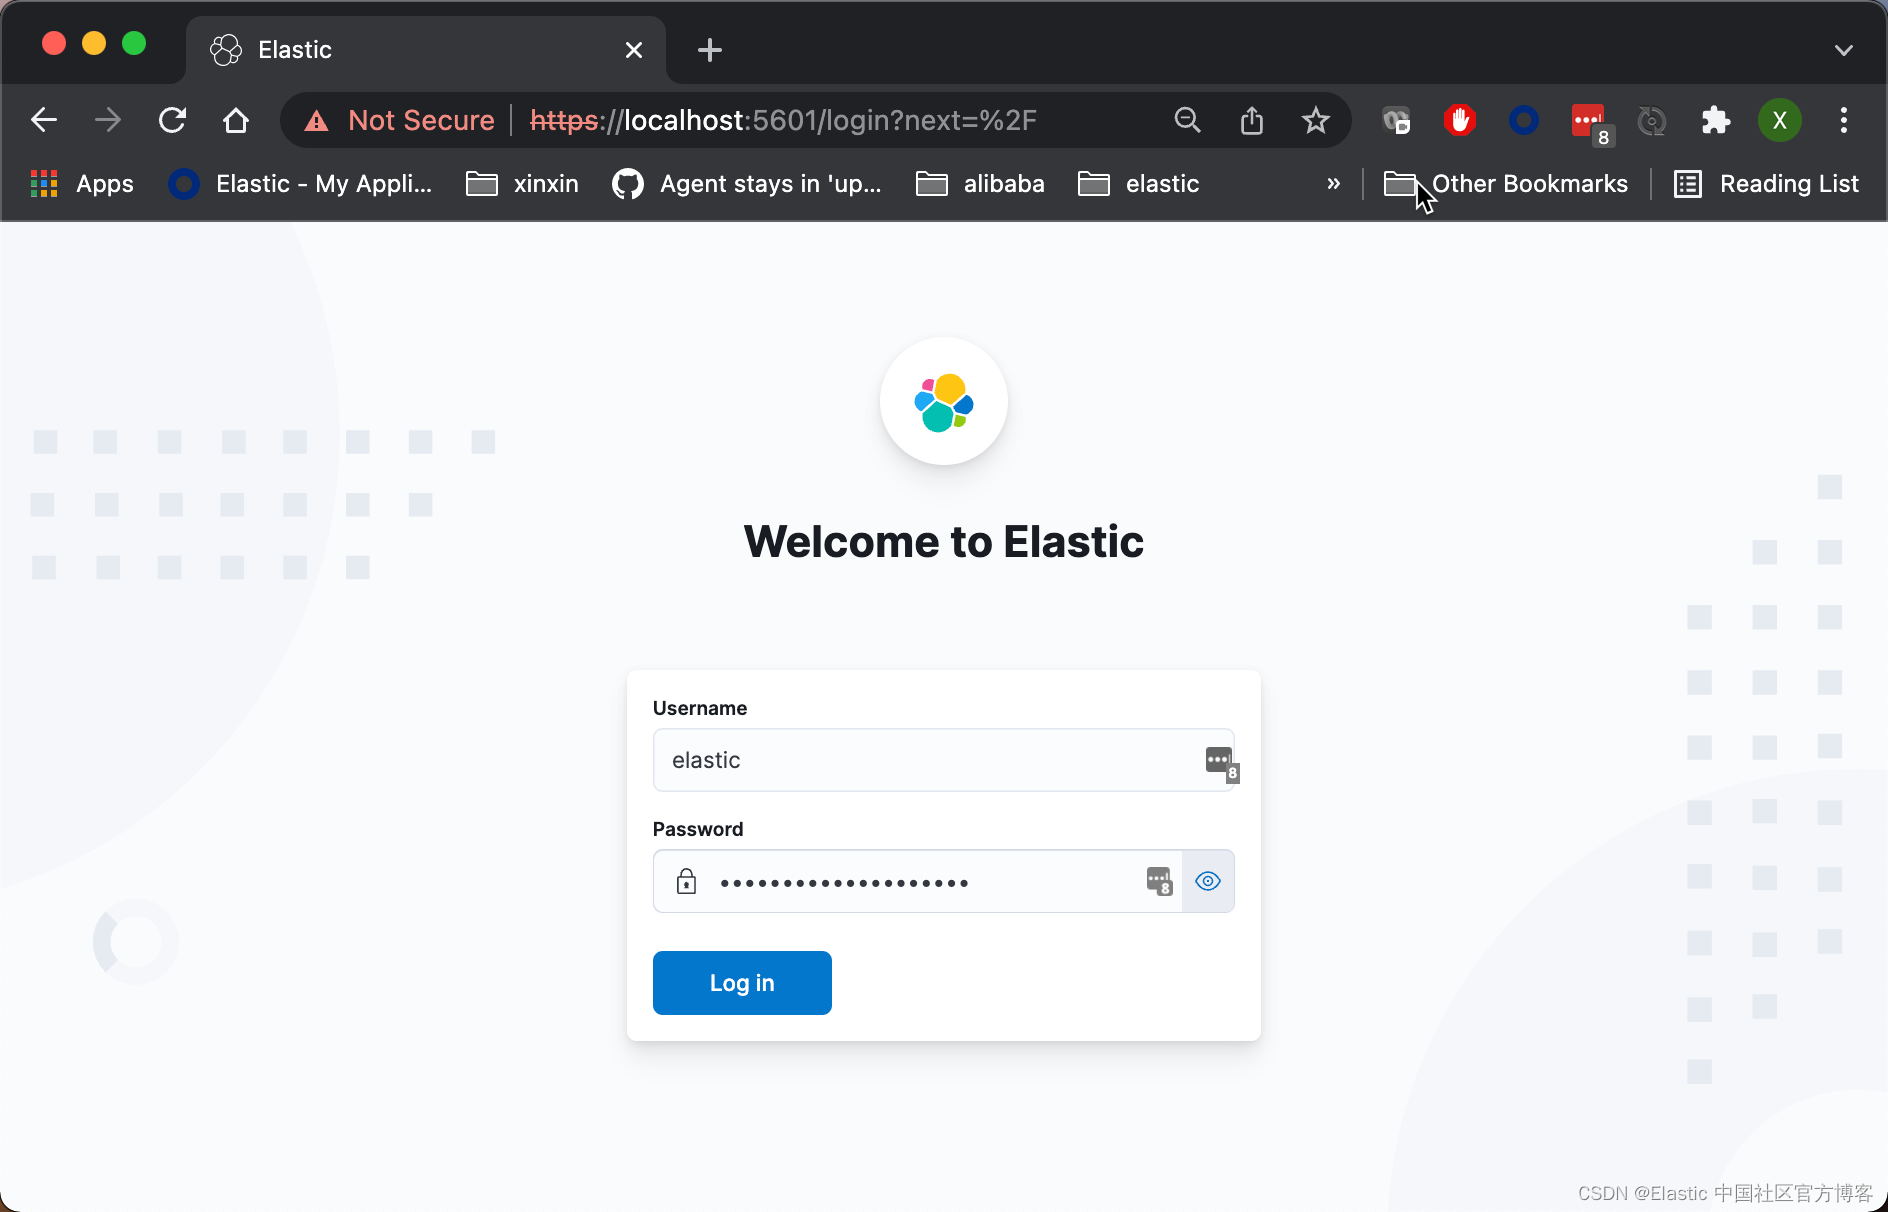Click Welcome to Elastic heading

point(943,542)
